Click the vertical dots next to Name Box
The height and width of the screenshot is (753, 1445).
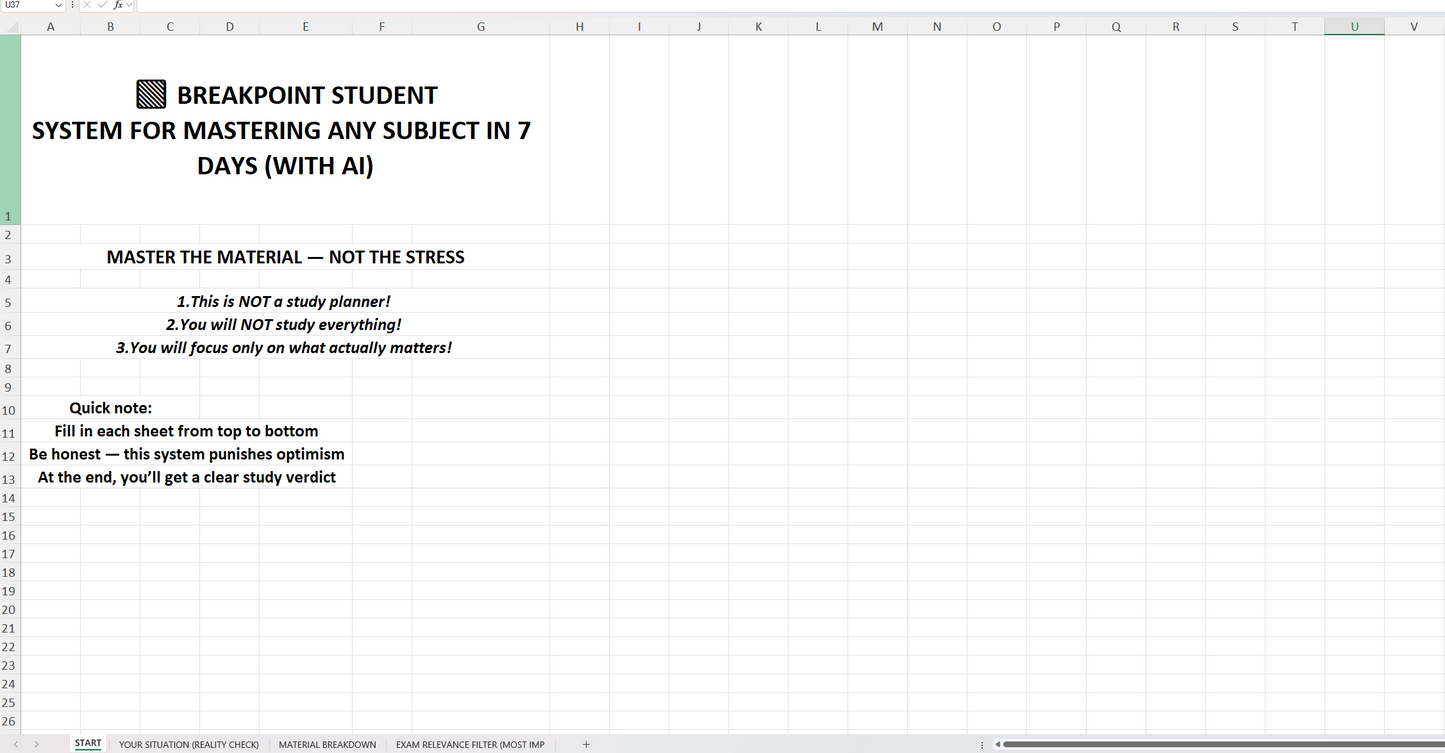[72, 5]
